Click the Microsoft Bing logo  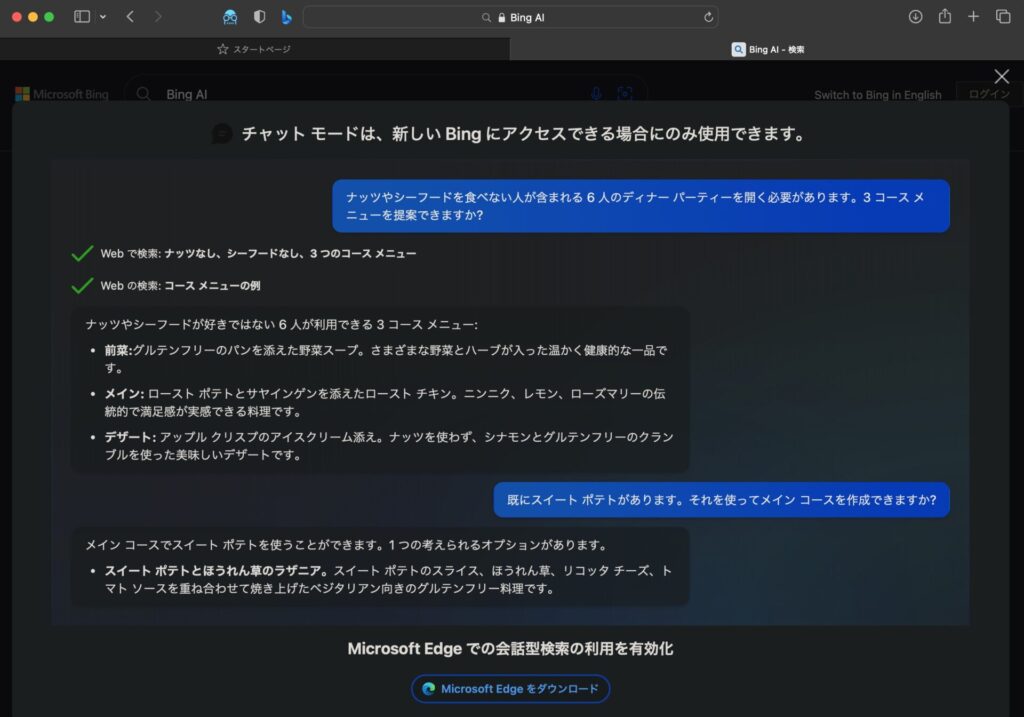(62, 94)
